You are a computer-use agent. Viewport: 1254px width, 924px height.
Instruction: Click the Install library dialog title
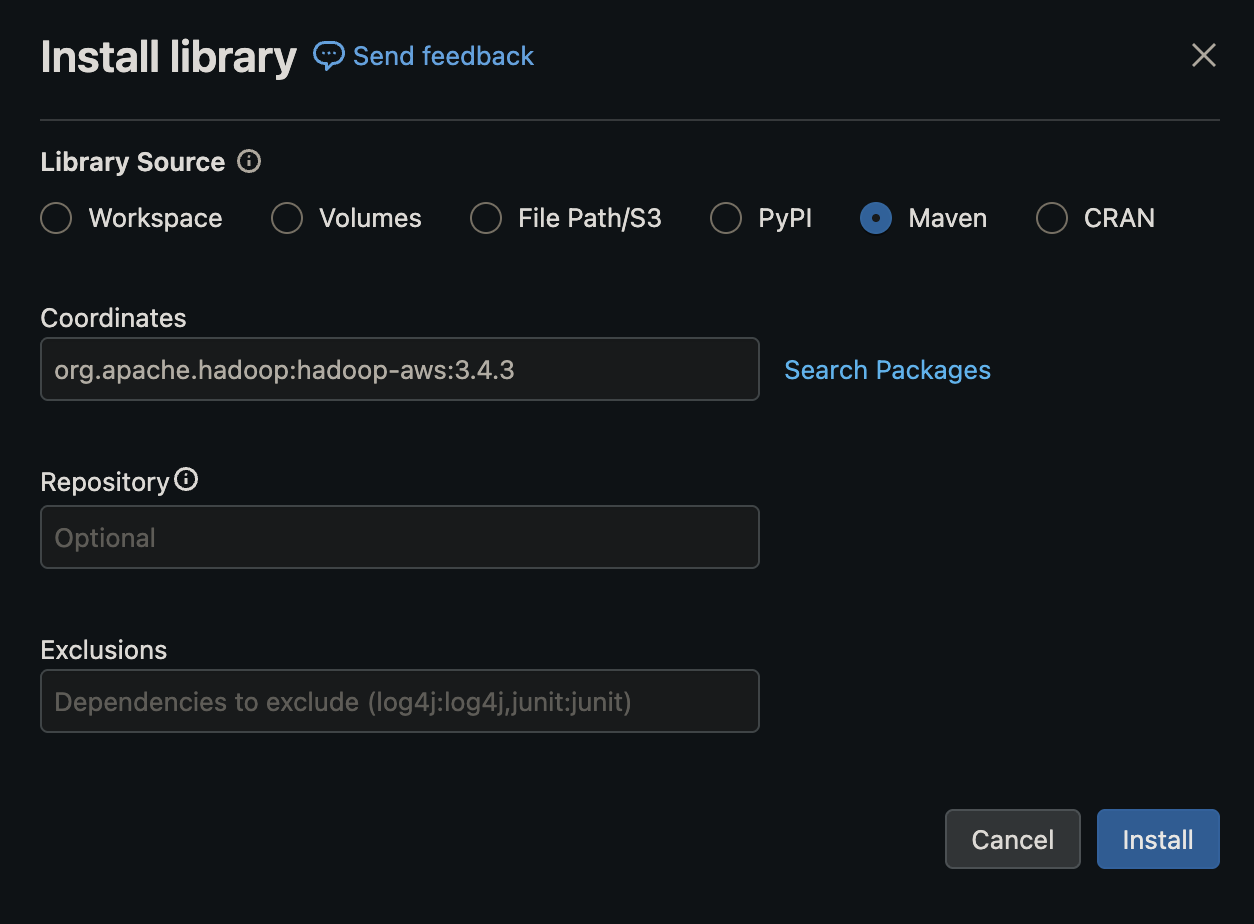[167, 56]
